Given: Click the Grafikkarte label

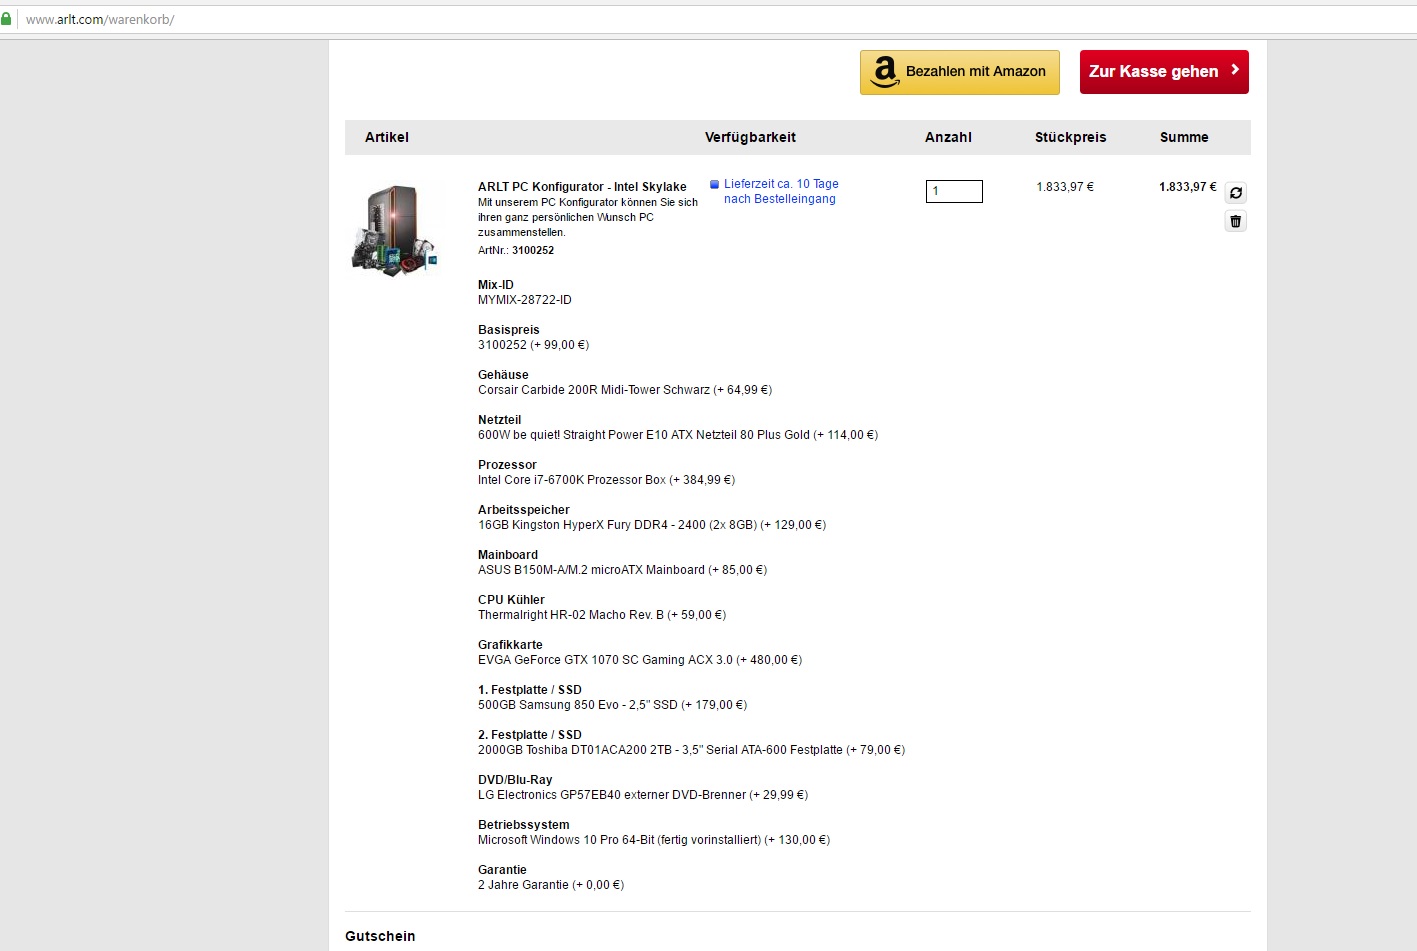Looking at the screenshot, I should [510, 645].
